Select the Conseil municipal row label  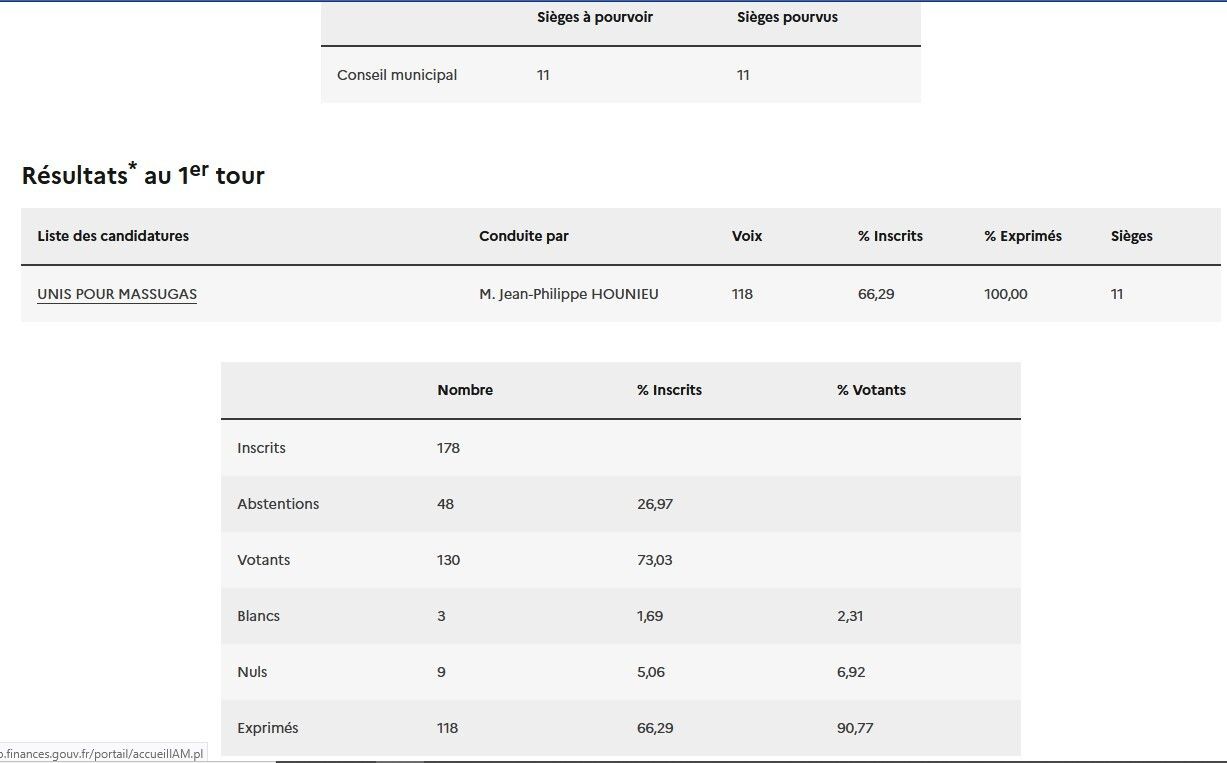(x=397, y=75)
